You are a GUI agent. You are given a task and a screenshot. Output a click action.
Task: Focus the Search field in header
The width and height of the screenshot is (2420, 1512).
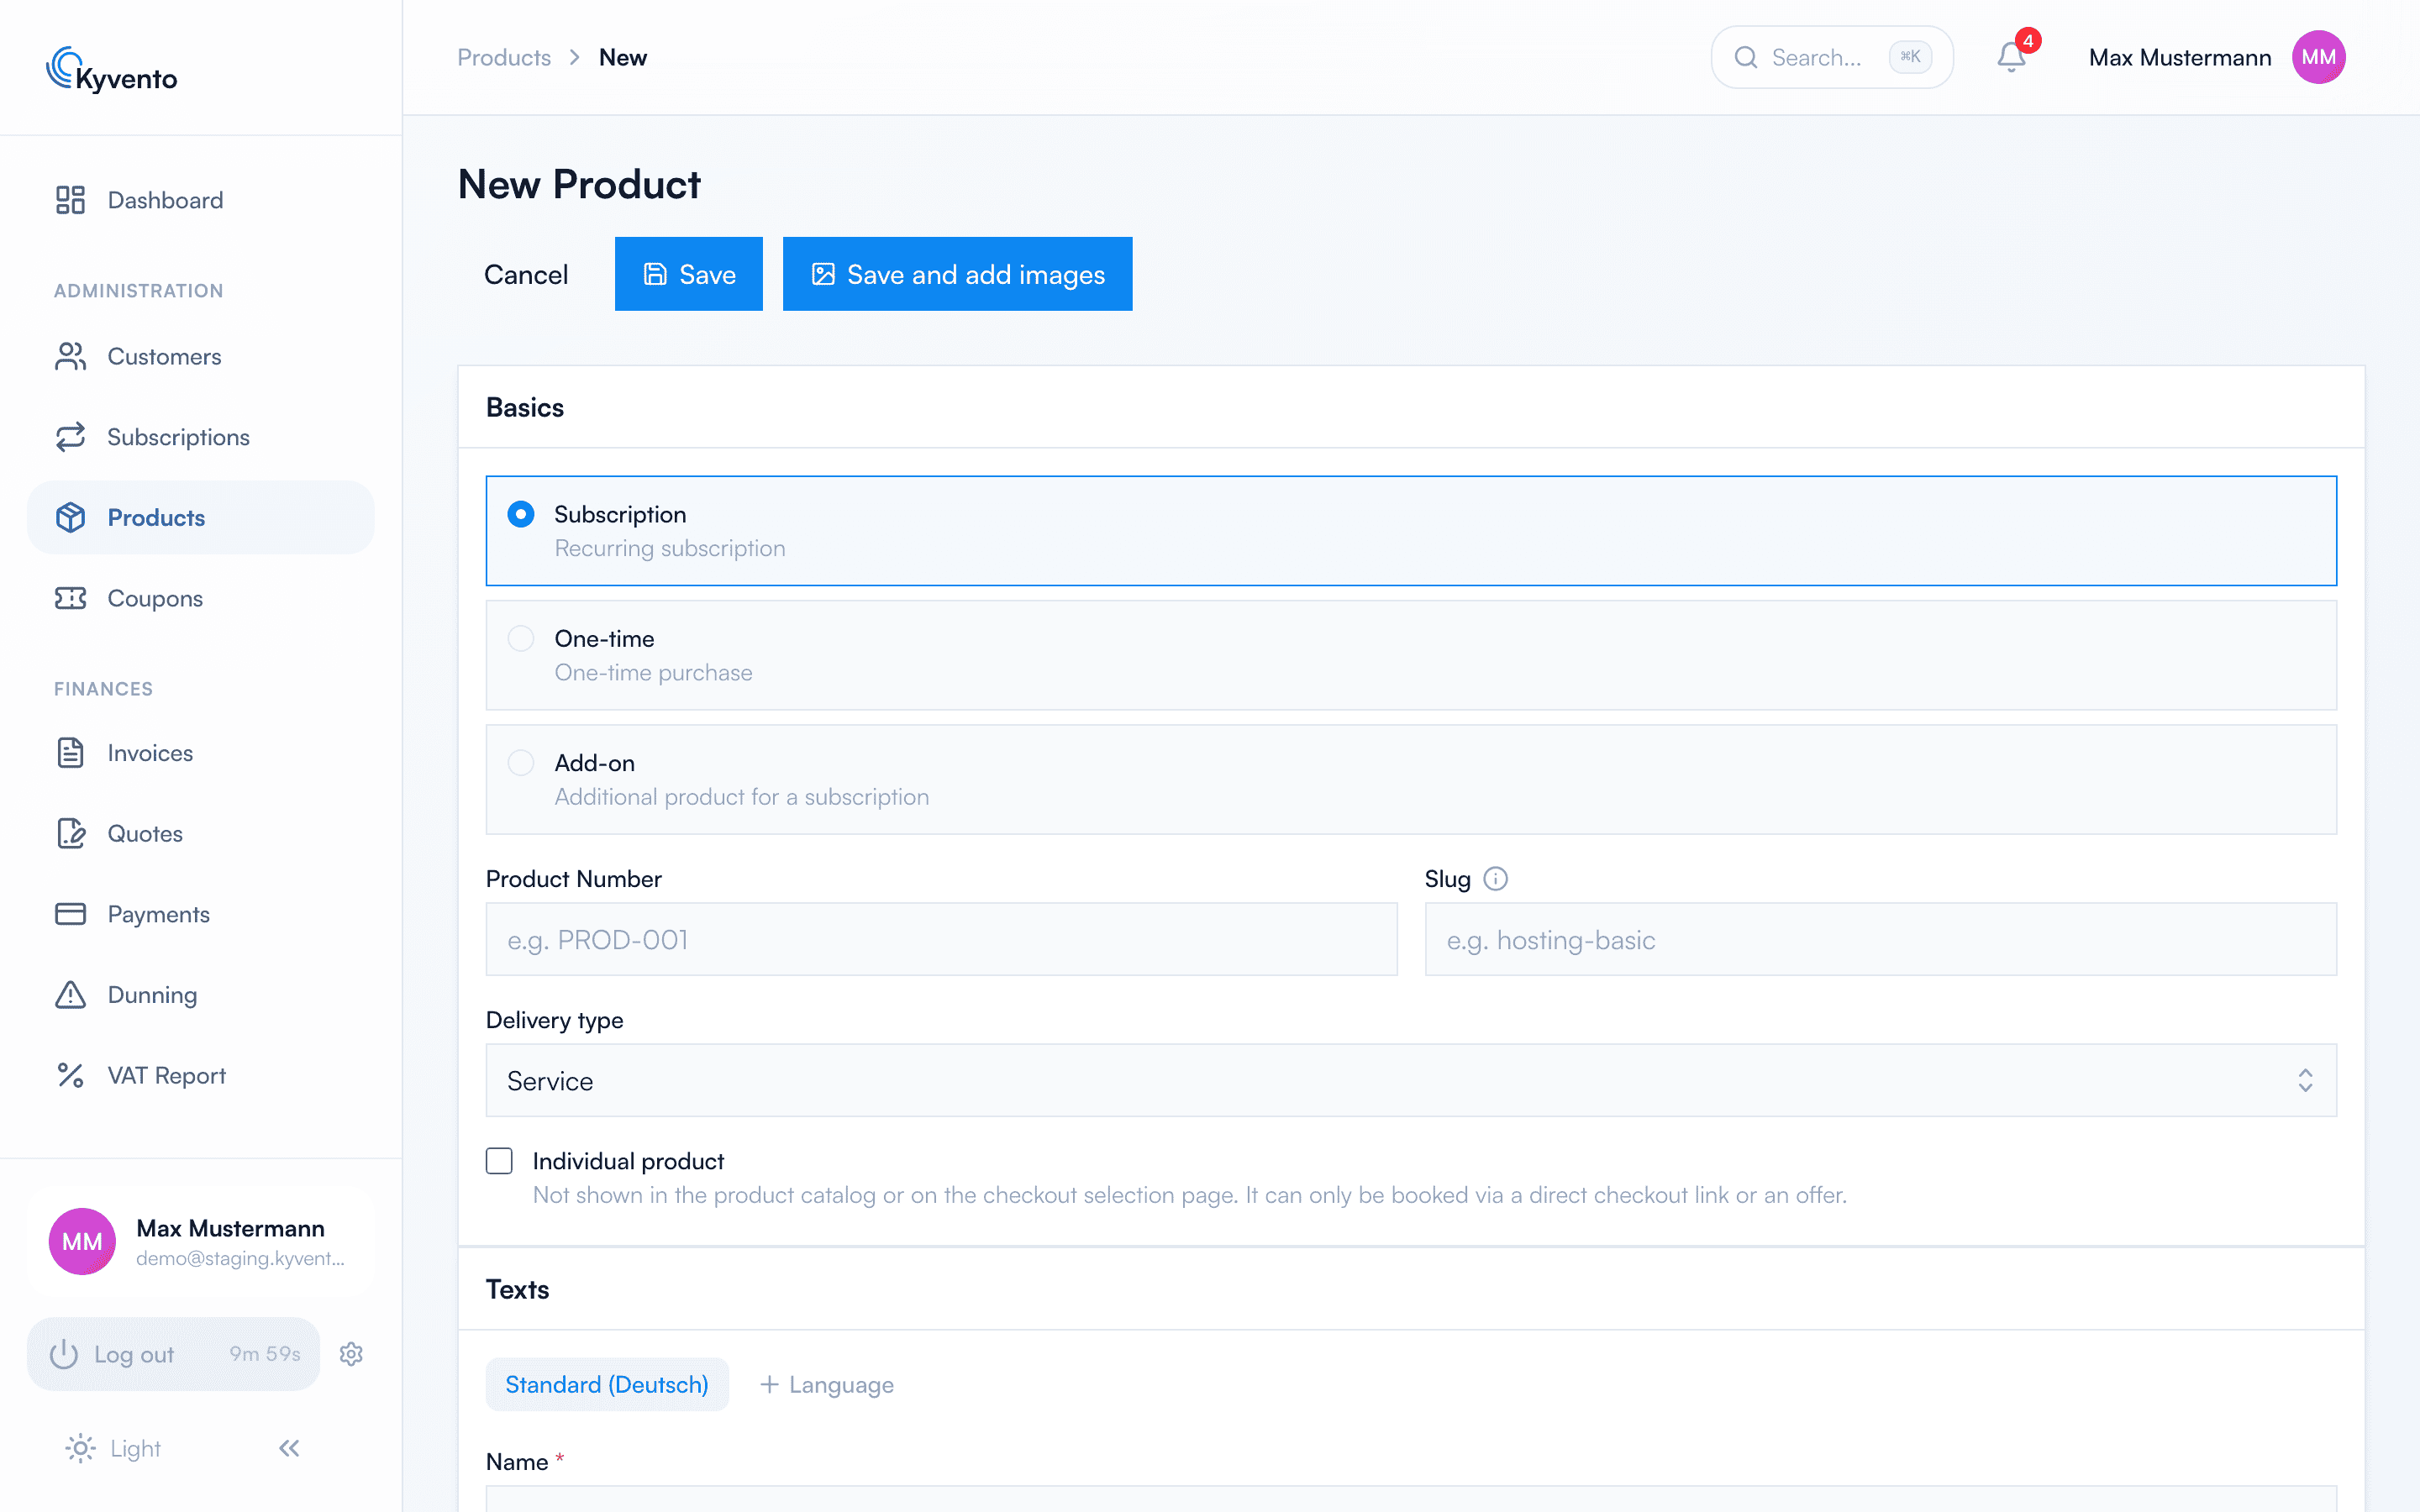[x=1832, y=57]
